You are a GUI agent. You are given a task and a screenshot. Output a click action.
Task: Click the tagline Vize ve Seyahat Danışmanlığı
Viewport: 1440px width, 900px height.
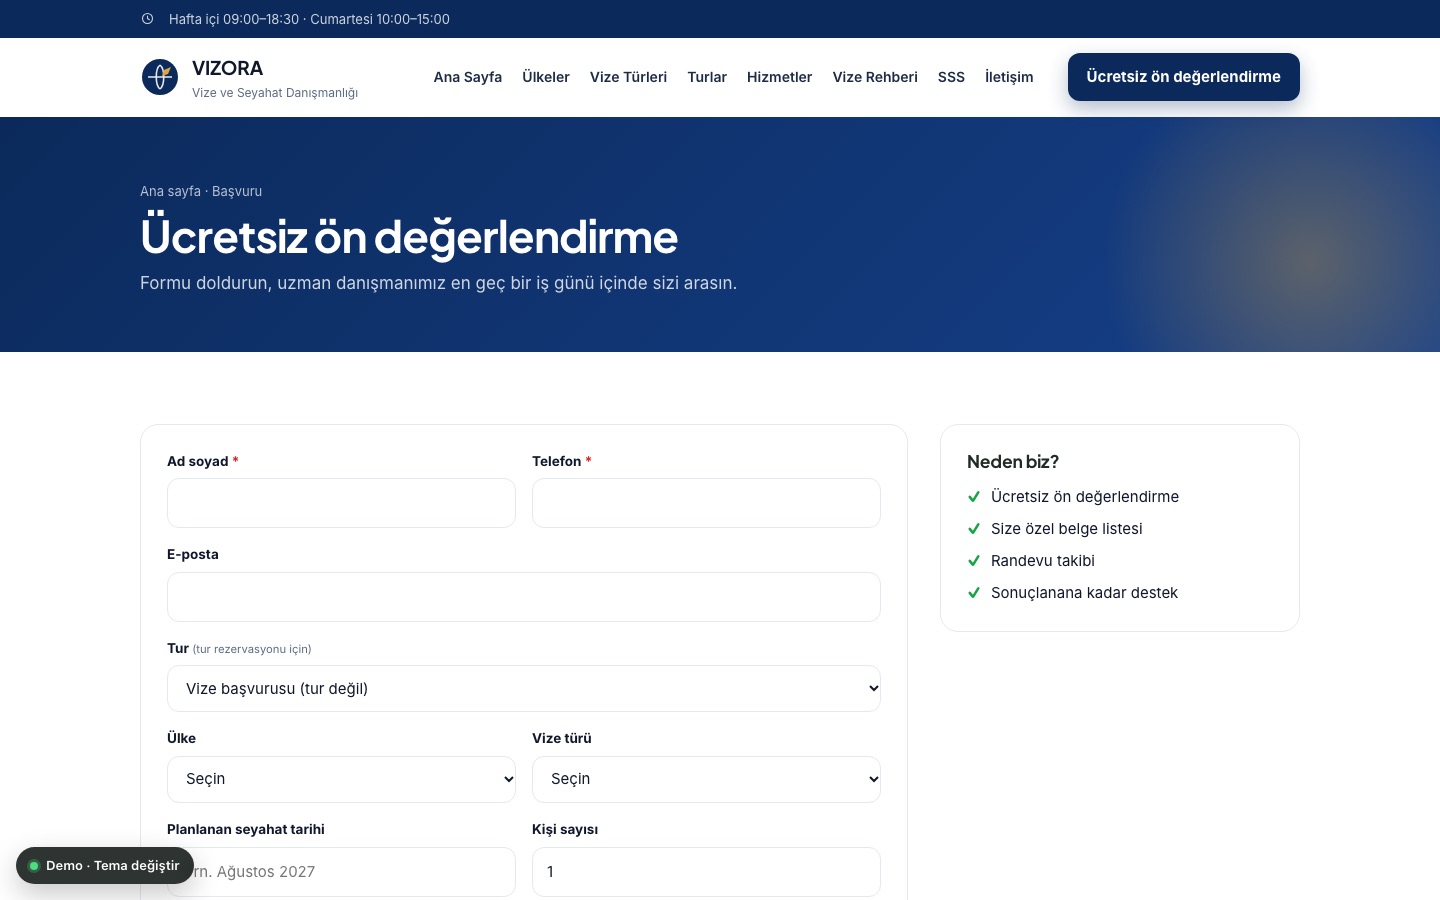coord(275,93)
